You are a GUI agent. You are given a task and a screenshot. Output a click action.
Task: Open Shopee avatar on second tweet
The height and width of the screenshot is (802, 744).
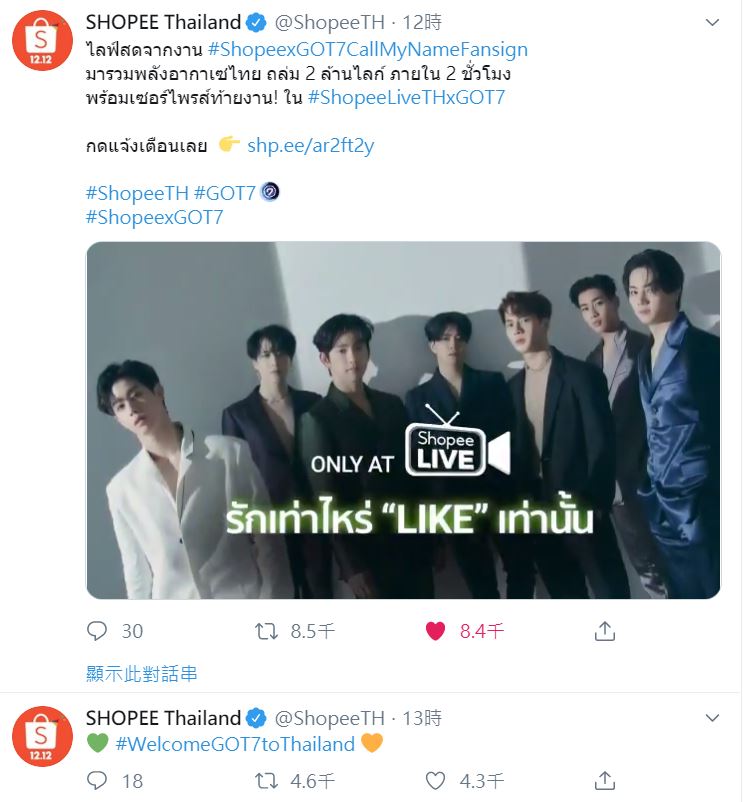coord(42,739)
